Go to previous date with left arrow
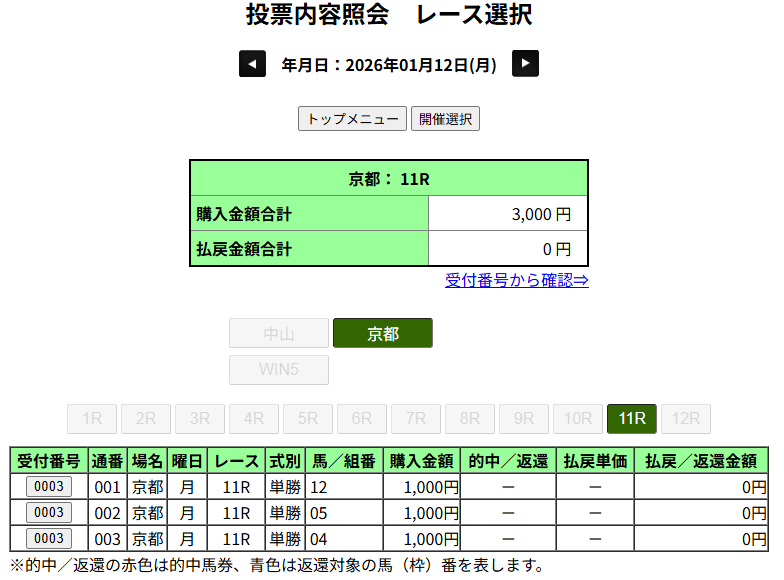The width and height of the screenshot is (784, 580). [x=252, y=64]
